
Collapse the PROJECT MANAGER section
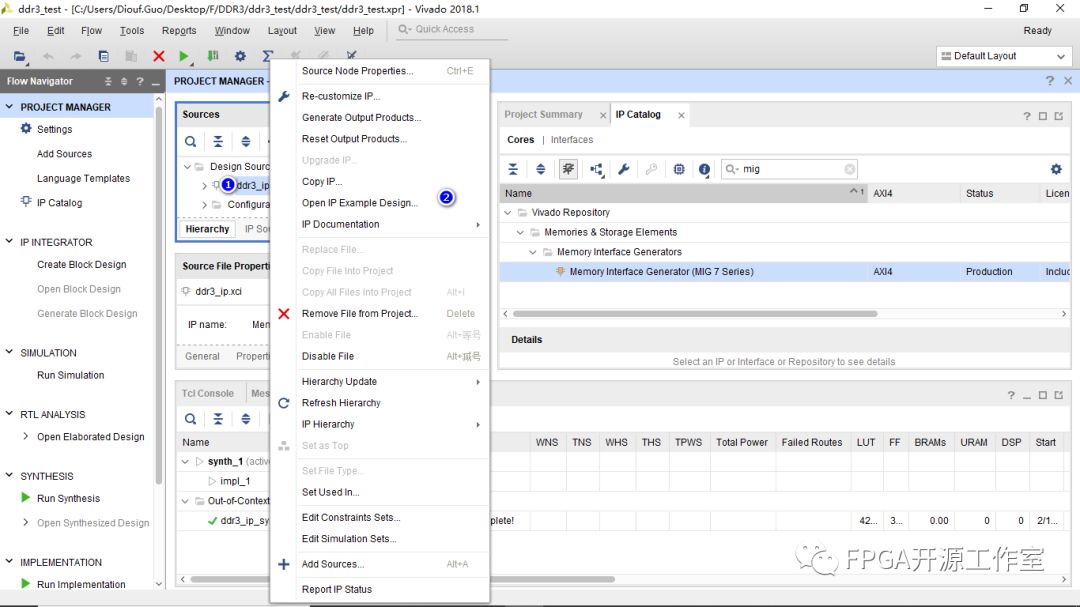[x=10, y=107]
